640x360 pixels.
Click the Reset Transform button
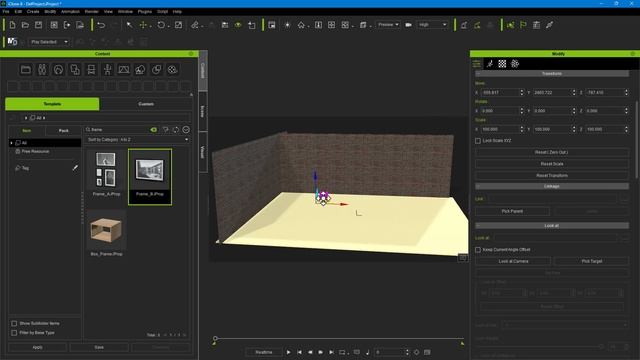(x=552, y=176)
